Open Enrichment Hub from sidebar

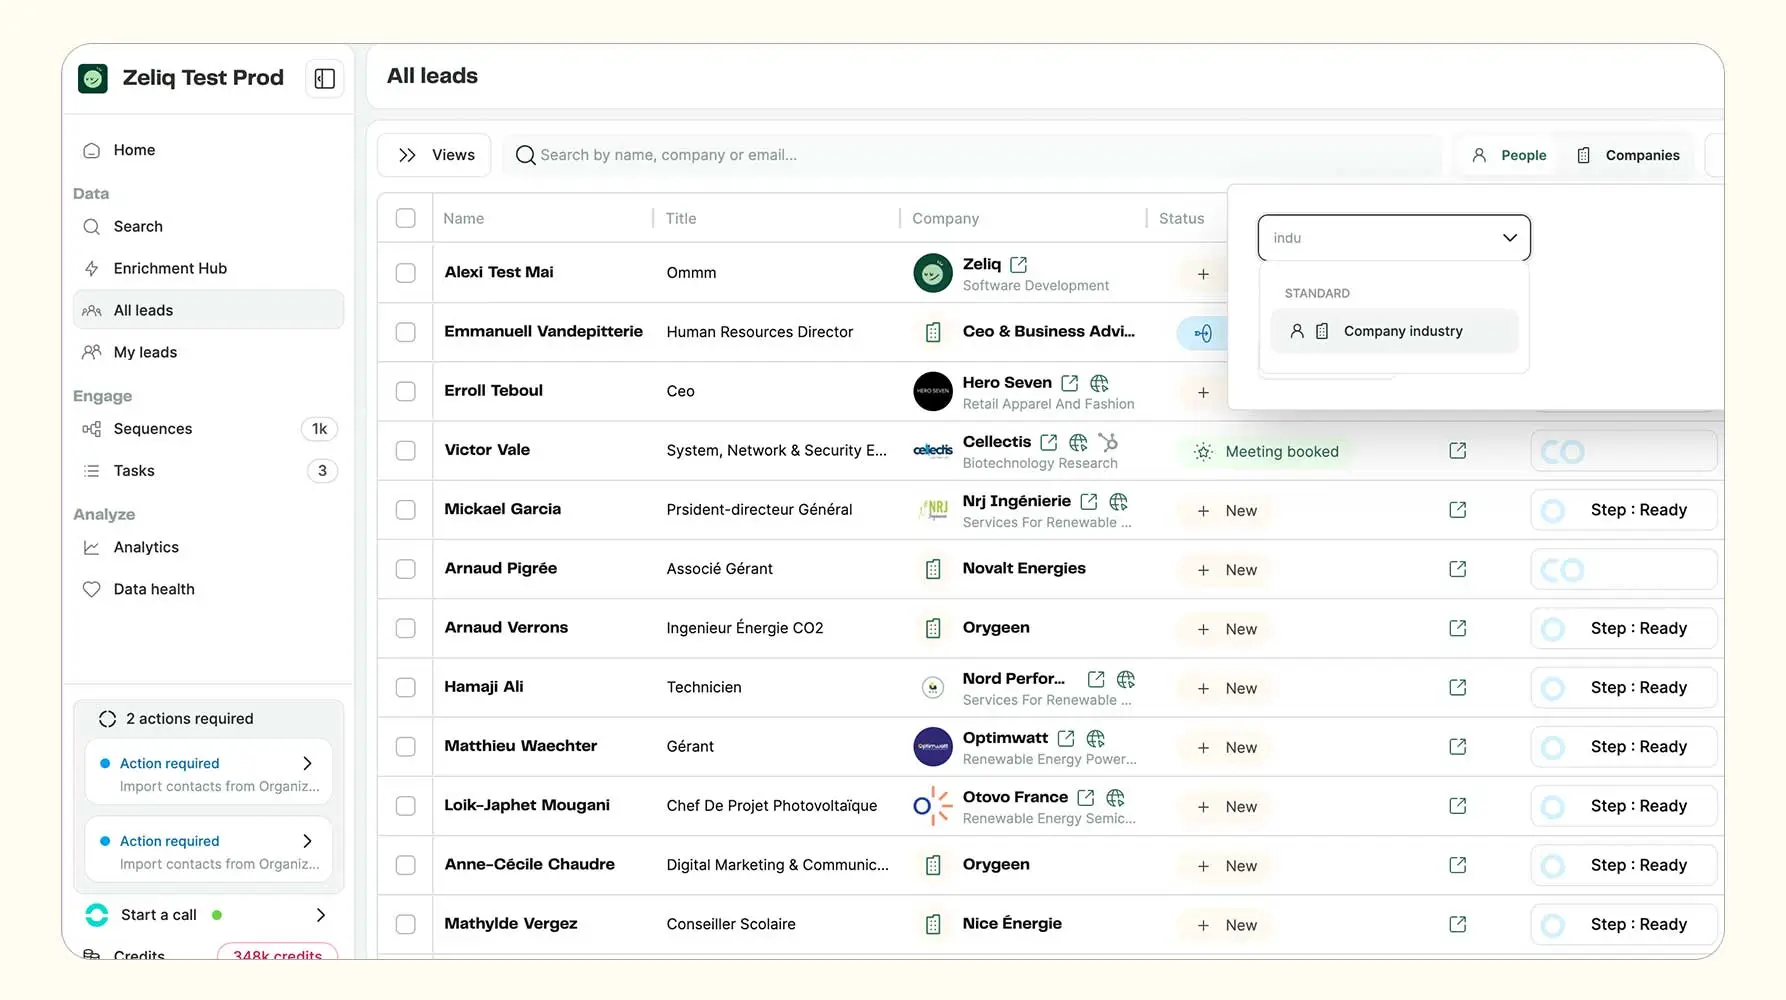[x=208, y=268]
